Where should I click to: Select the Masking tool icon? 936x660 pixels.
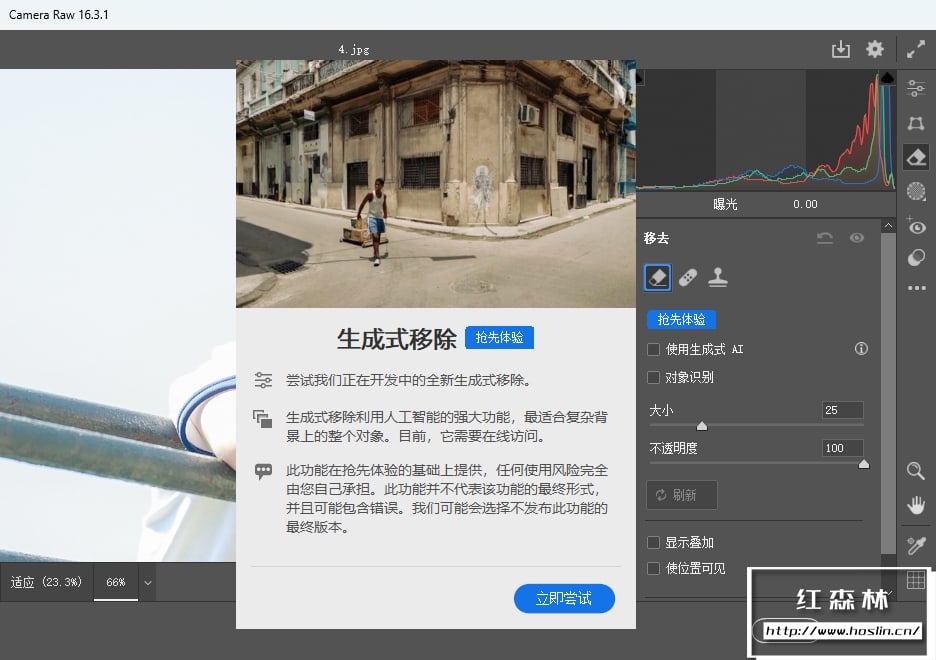pyautogui.click(x=915, y=191)
